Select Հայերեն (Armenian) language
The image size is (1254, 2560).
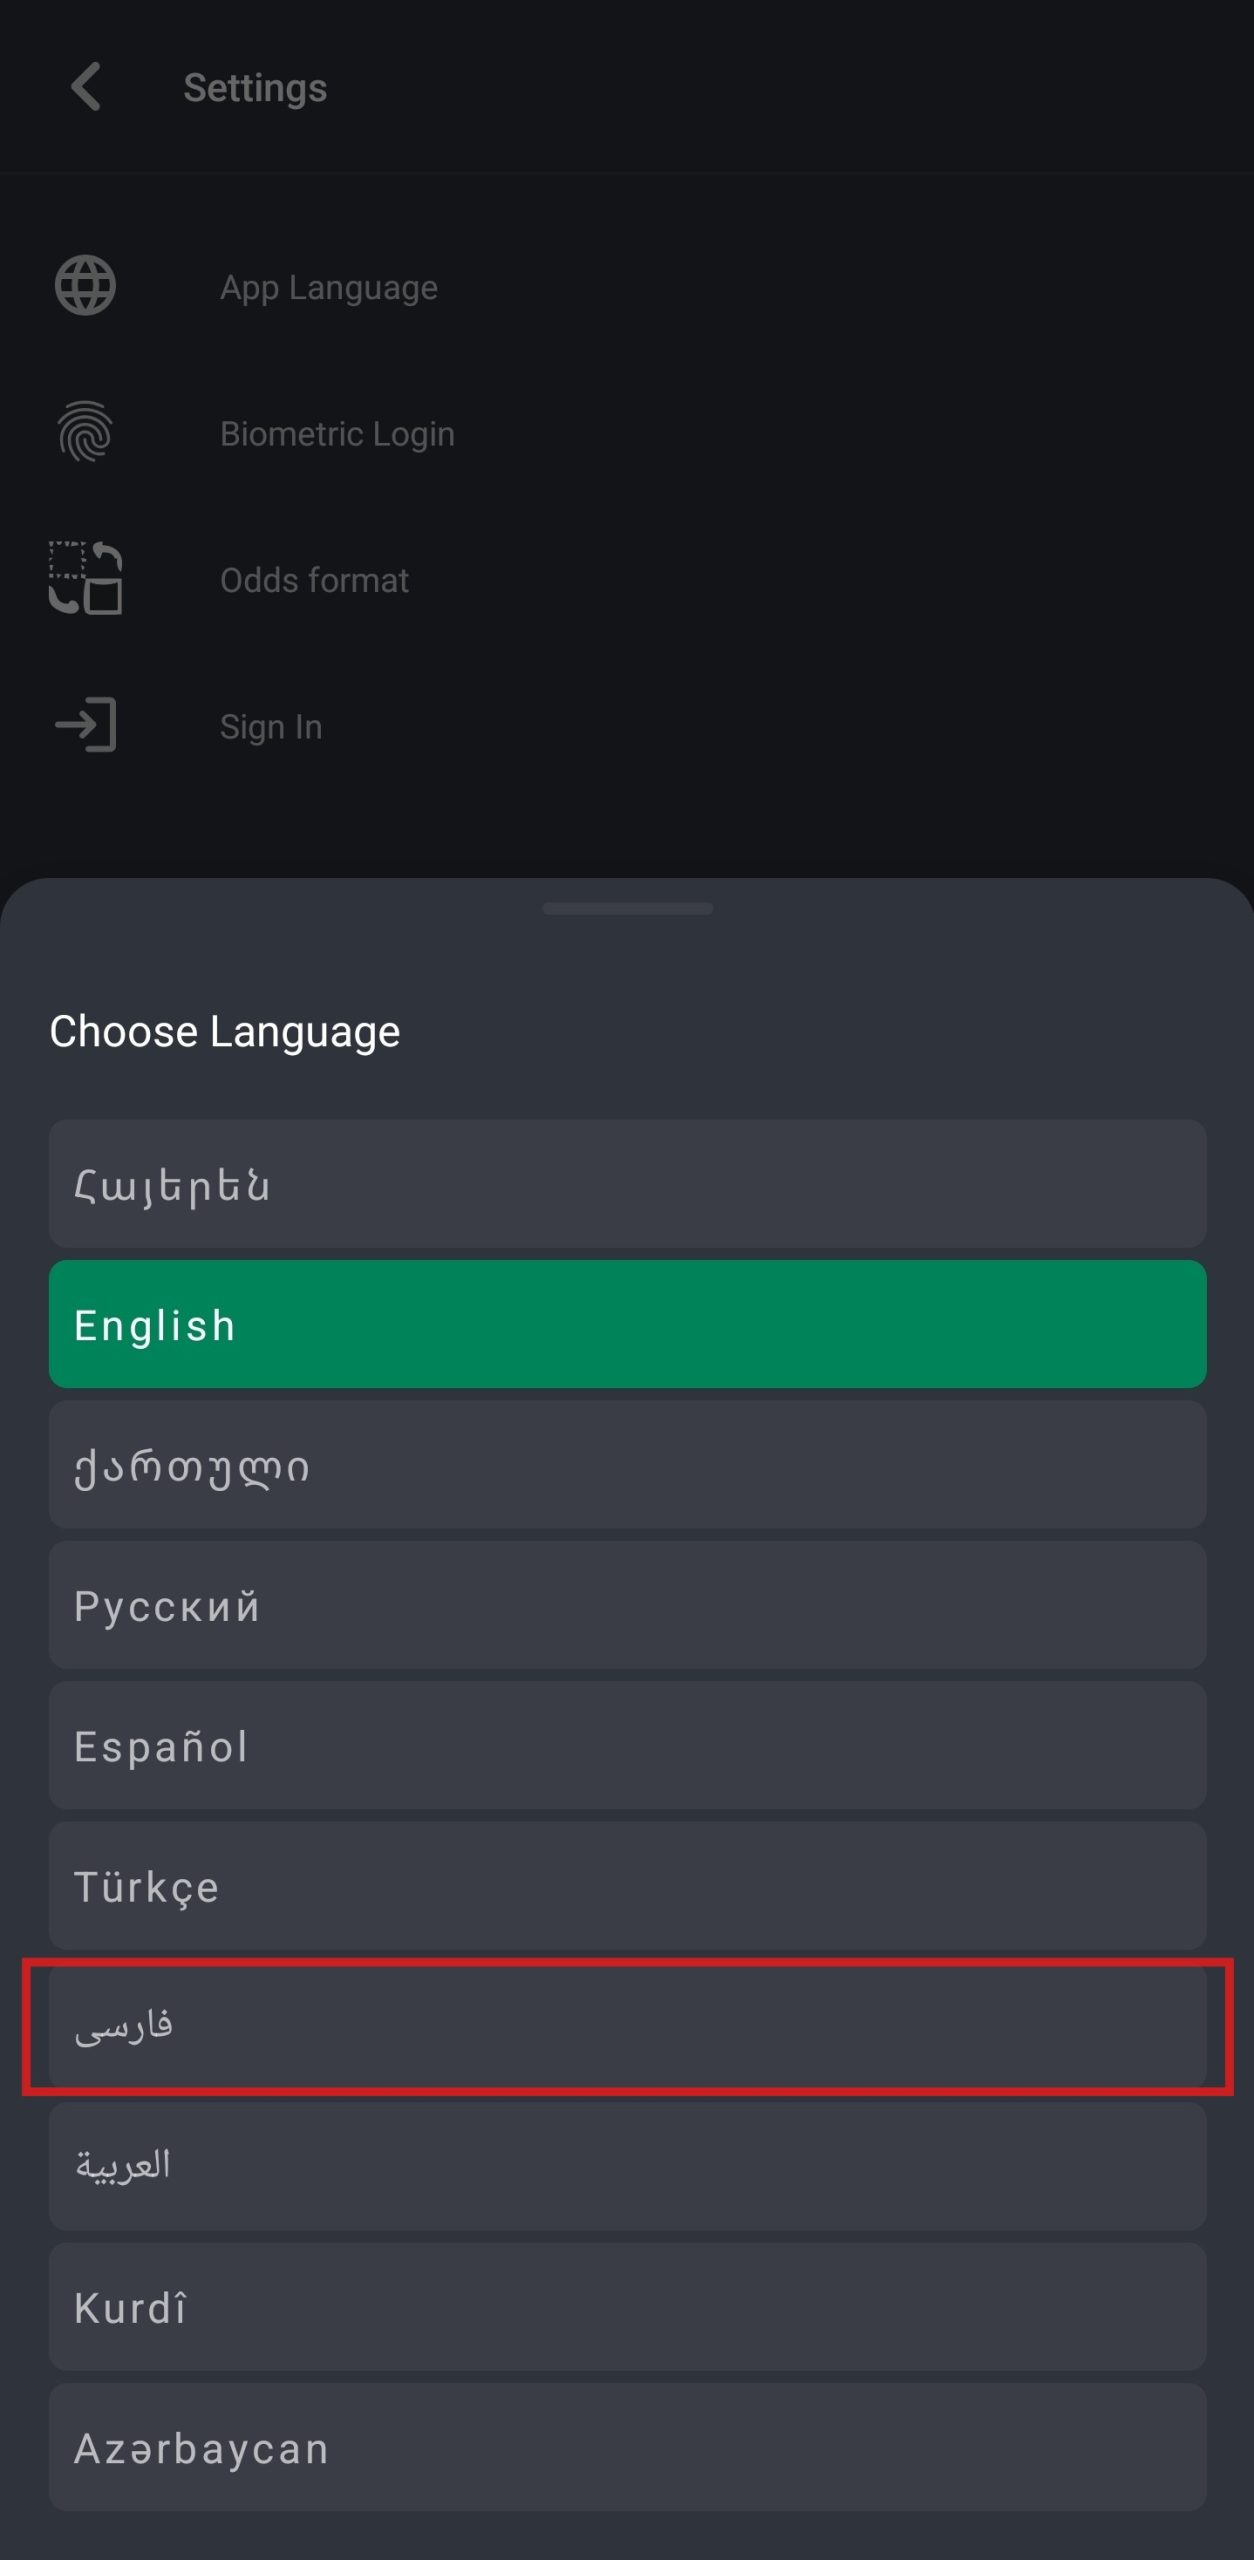pos(627,1184)
